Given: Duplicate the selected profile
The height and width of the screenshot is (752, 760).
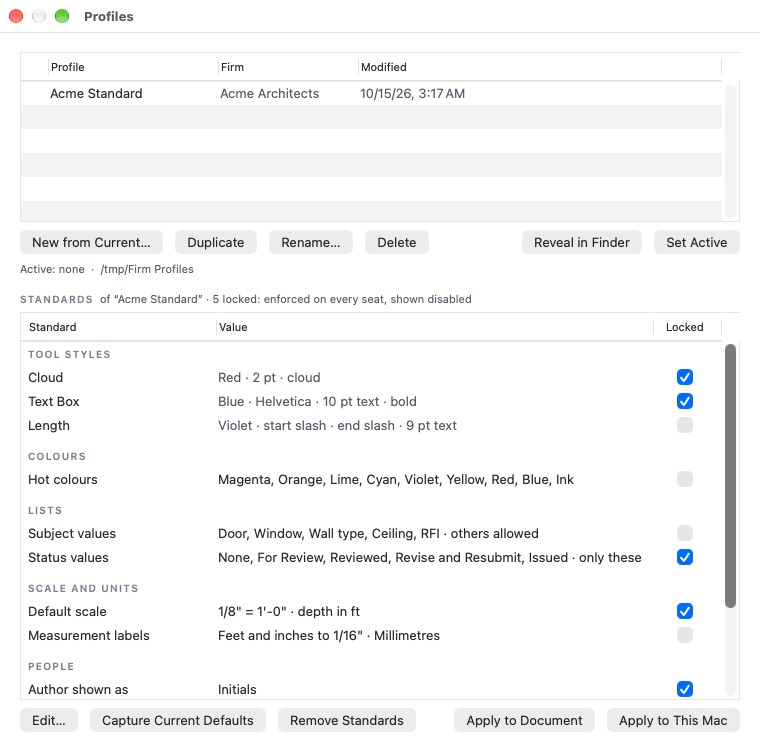Looking at the screenshot, I should [216, 242].
